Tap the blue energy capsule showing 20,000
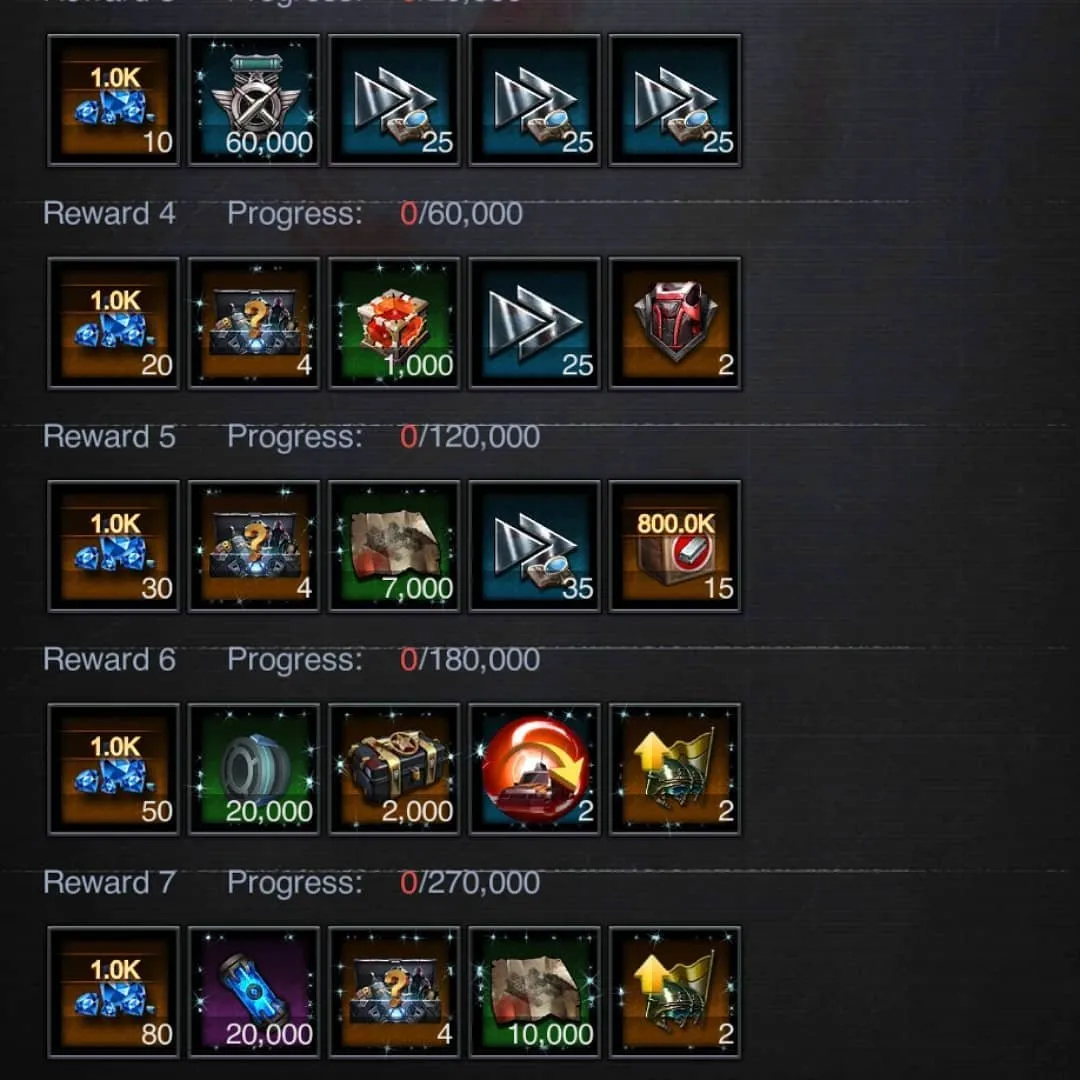Viewport: 1080px width, 1080px height. pos(253,993)
